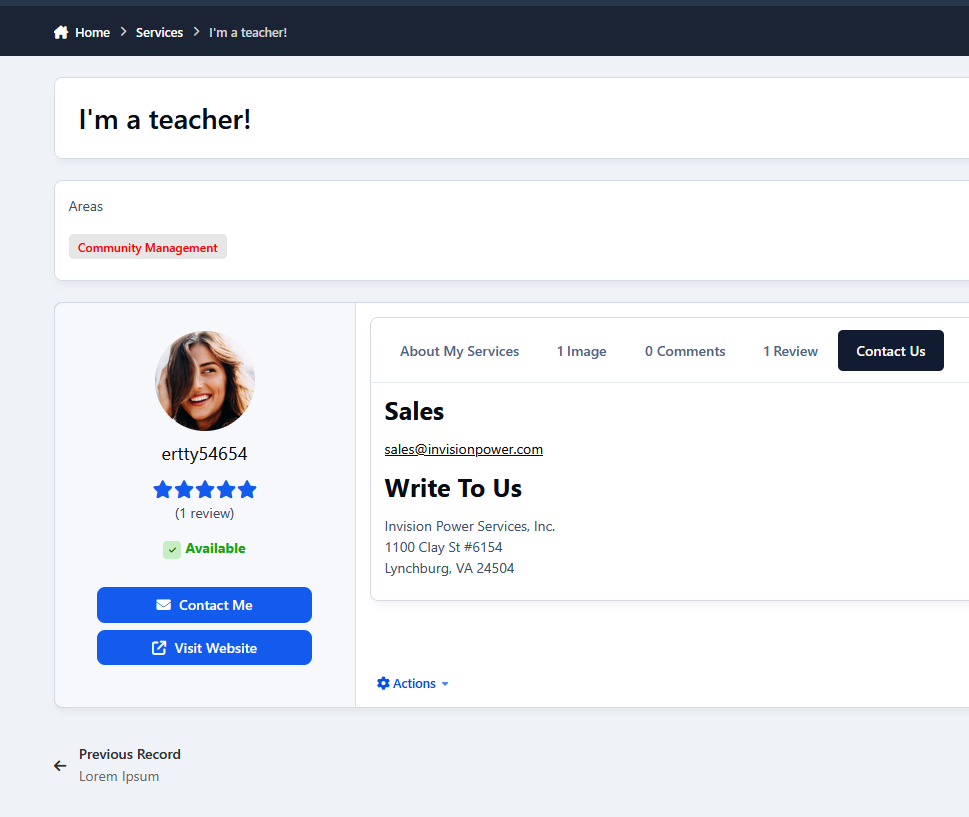Click the home icon in breadcrumb
This screenshot has width=969, height=817.
[x=61, y=33]
